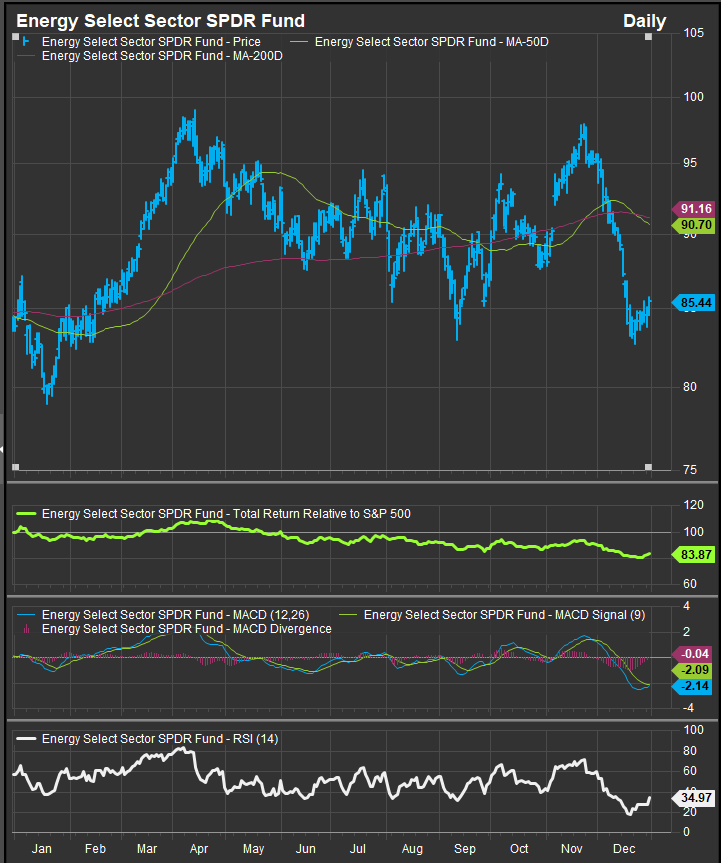Click the Nov label on time axis
721x863 pixels.
(x=572, y=849)
